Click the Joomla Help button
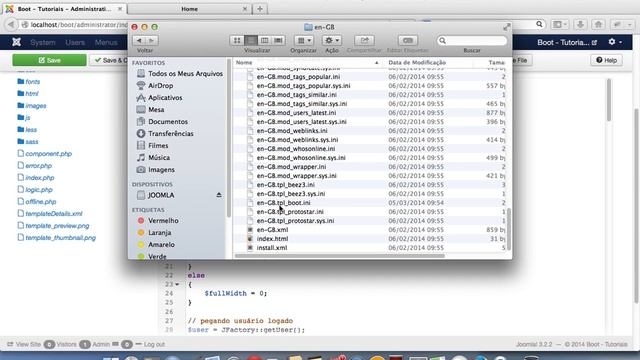 [607, 60]
